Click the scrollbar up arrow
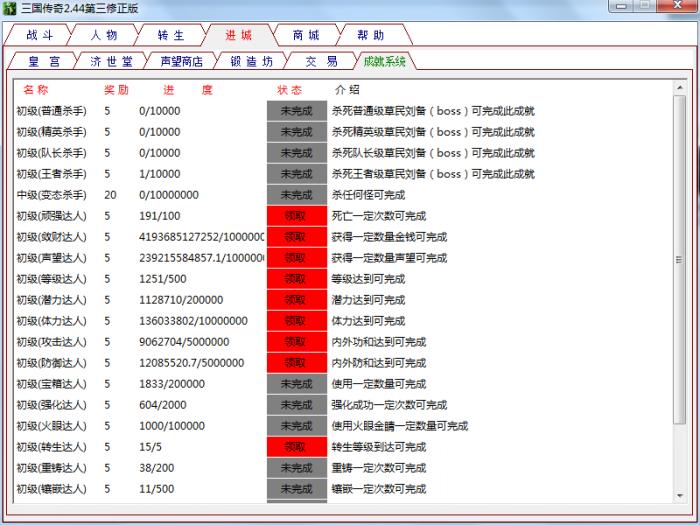 [680, 101]
